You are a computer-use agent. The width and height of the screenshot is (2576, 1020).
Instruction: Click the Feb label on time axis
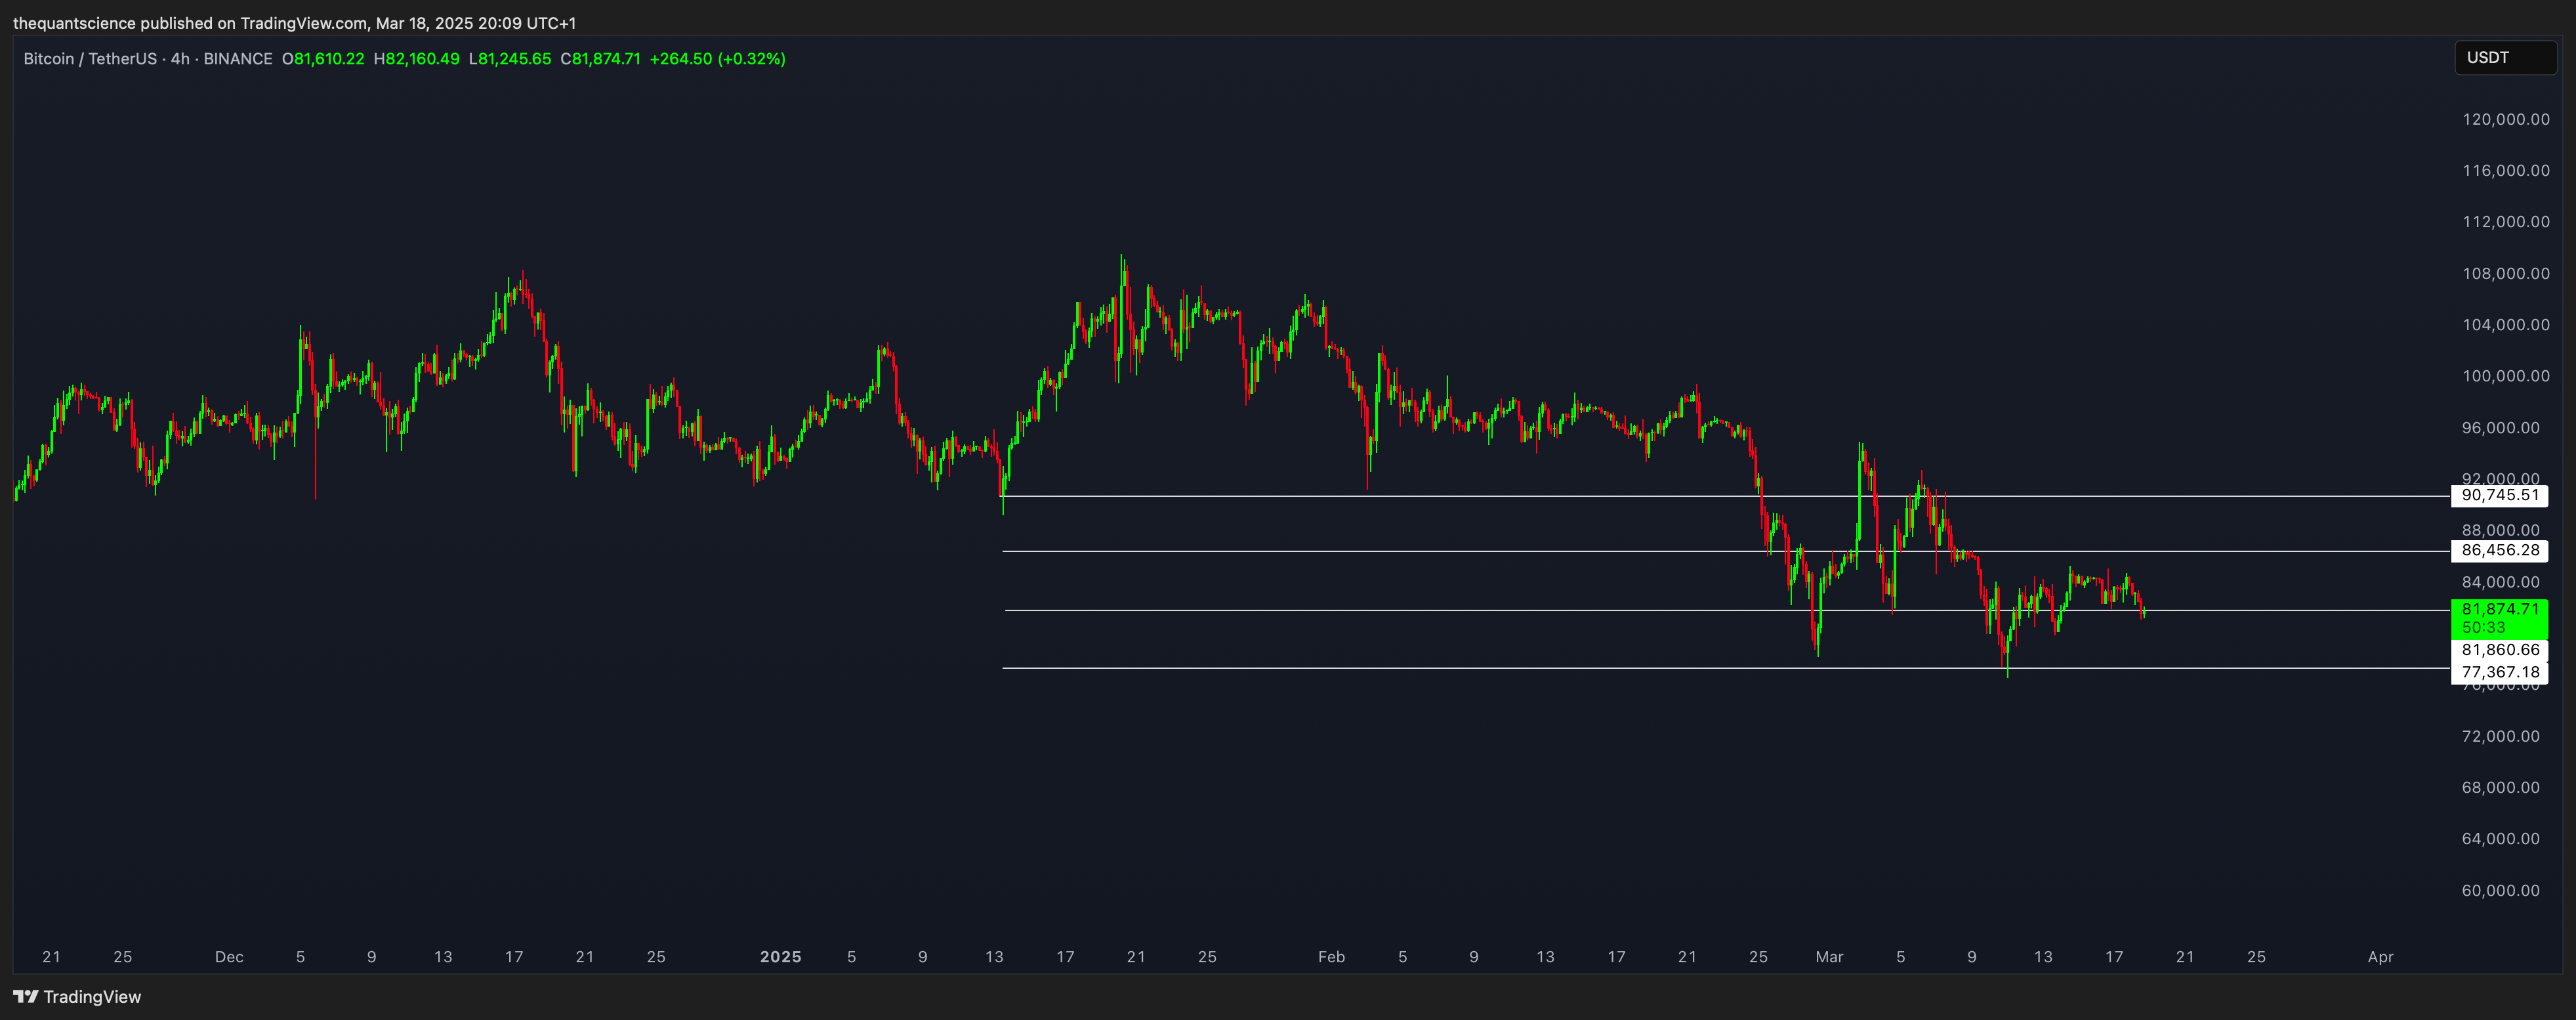pos(1331,957)
